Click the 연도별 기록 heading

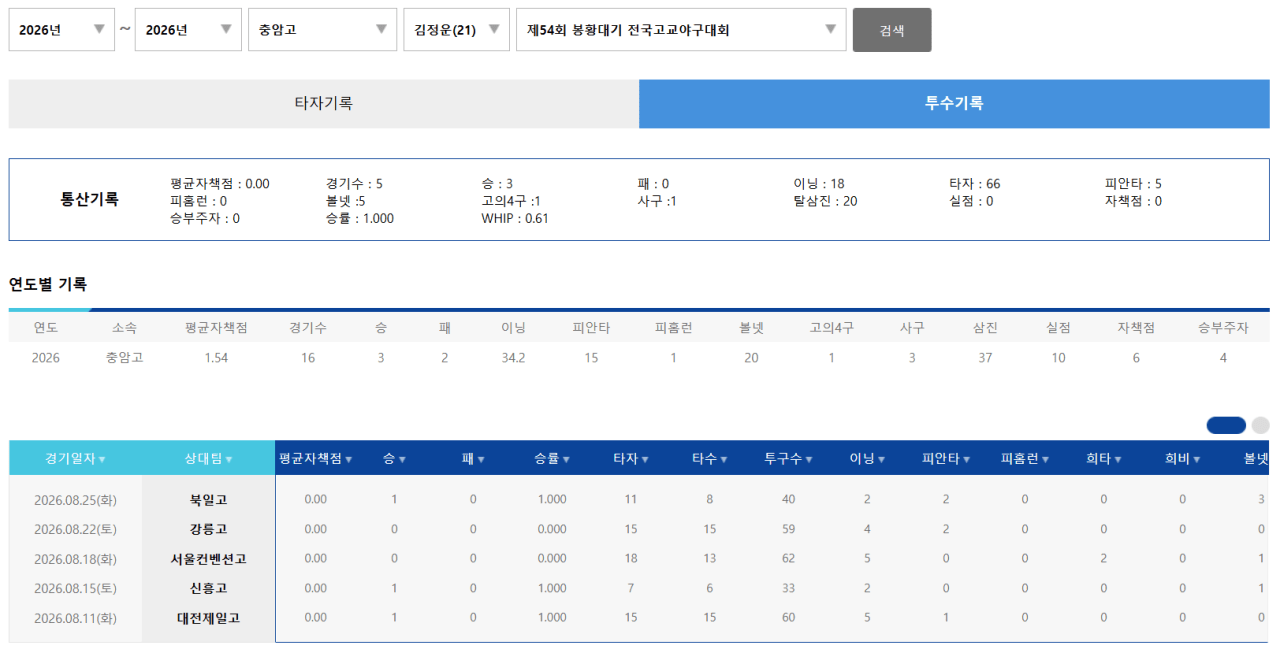click(48, 284)
